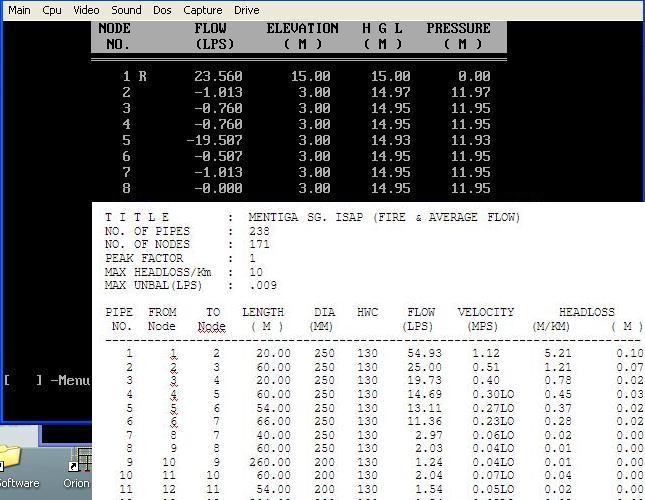The width and height of the screenshot is (645, 500).
Task: Click pipe 1 flow value 54.93
Action: pyautogui.click(x=425, y=353)
